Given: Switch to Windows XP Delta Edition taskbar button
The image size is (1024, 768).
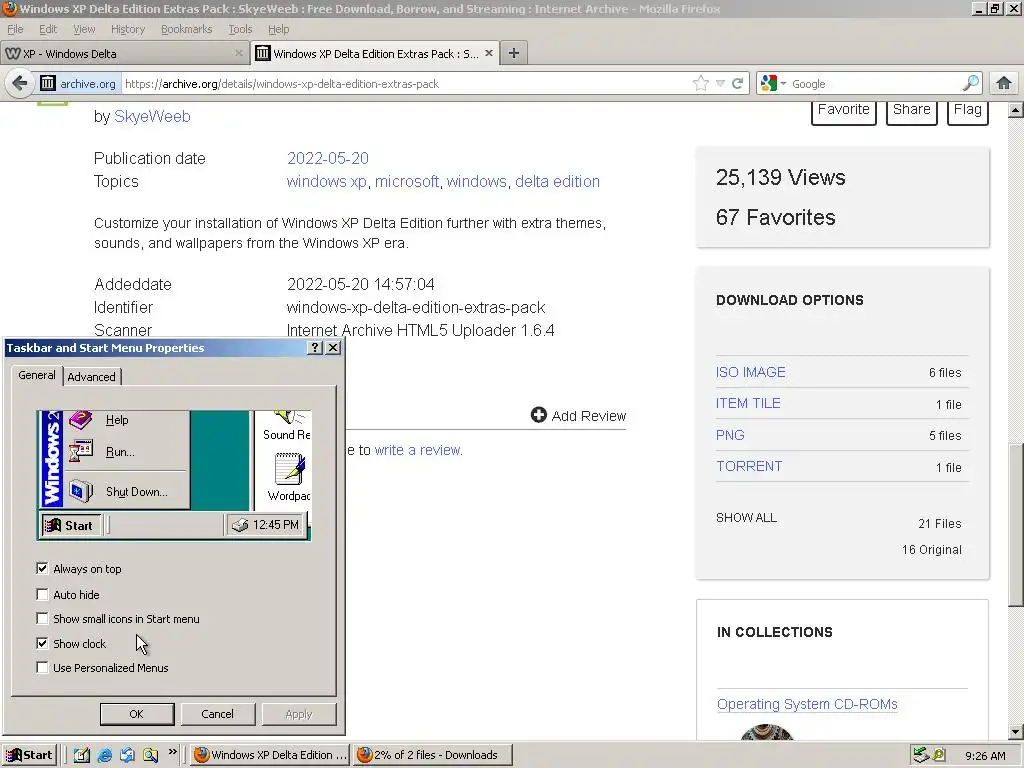Looking at the screenshot, I should click(x=270, y=755).
